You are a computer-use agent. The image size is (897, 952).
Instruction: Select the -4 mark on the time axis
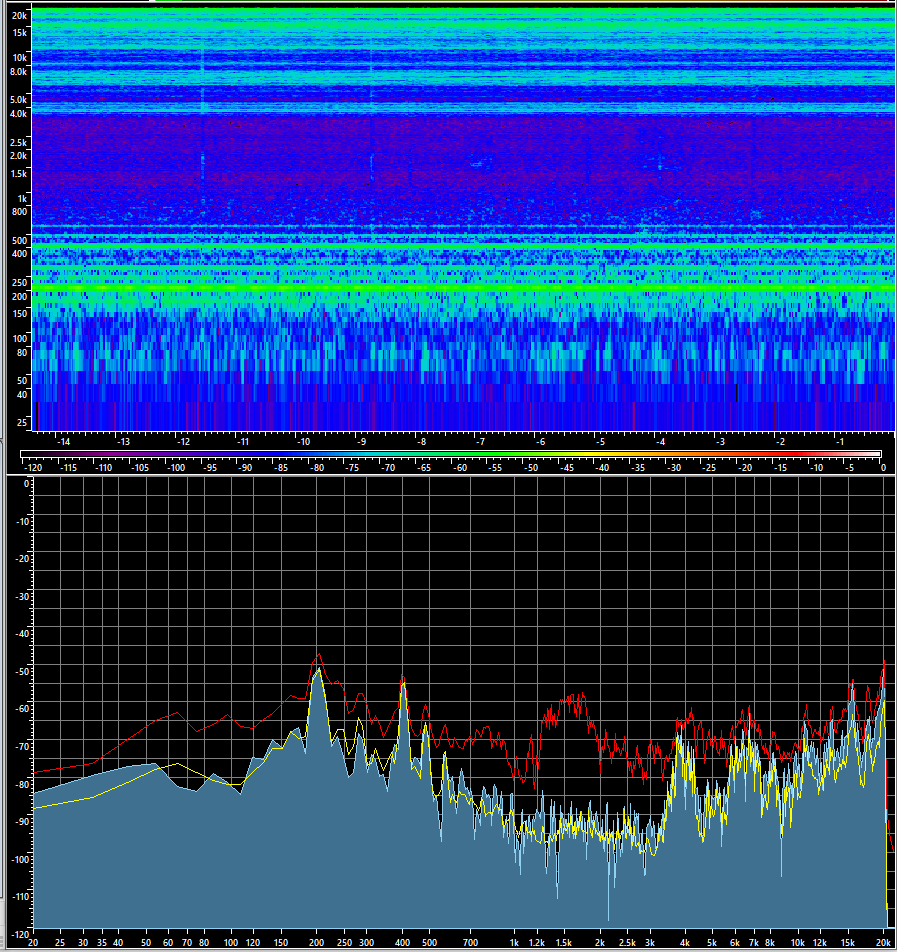(660, 441)
